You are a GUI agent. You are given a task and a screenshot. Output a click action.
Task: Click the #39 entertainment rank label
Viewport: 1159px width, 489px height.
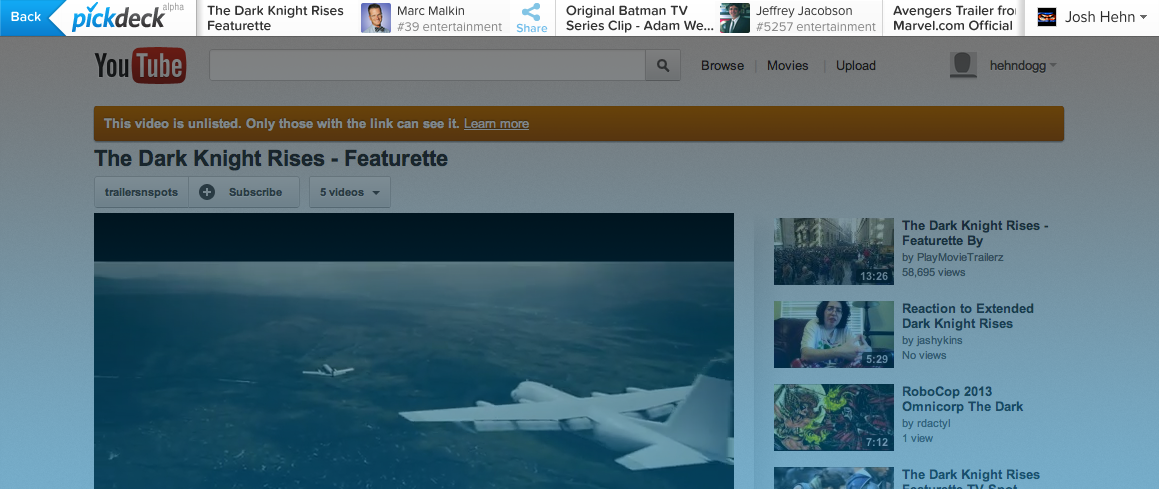pos(449,27)
